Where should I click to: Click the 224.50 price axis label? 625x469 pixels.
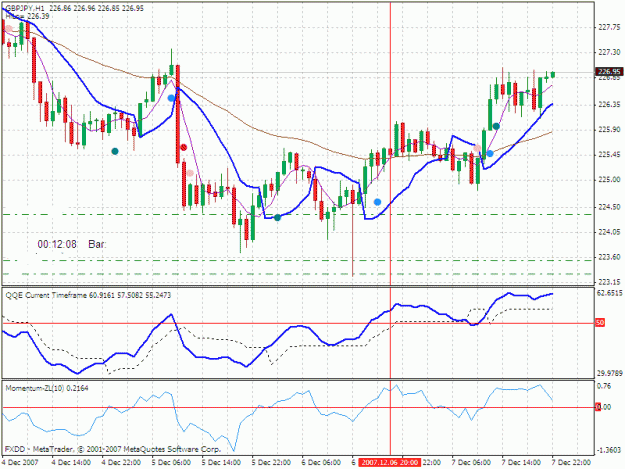[609, 207]
